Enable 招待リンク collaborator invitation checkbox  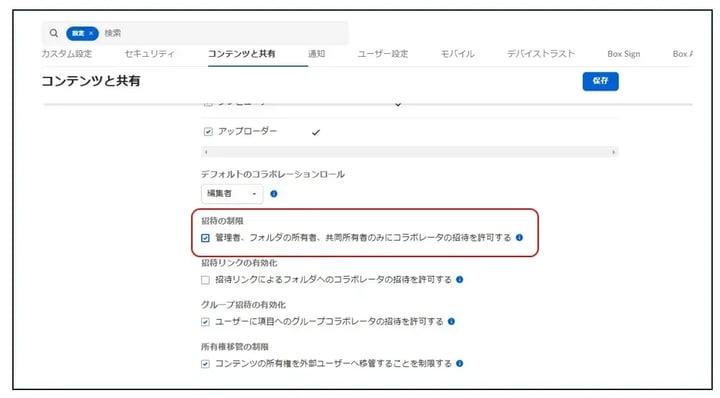tap(205, 280)
